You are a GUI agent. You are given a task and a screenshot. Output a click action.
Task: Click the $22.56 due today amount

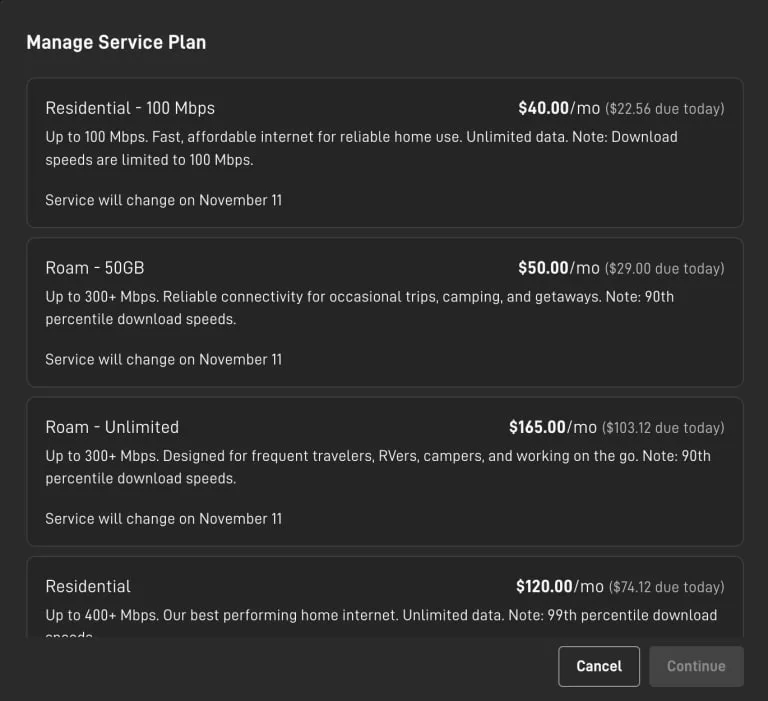(665, 109)
